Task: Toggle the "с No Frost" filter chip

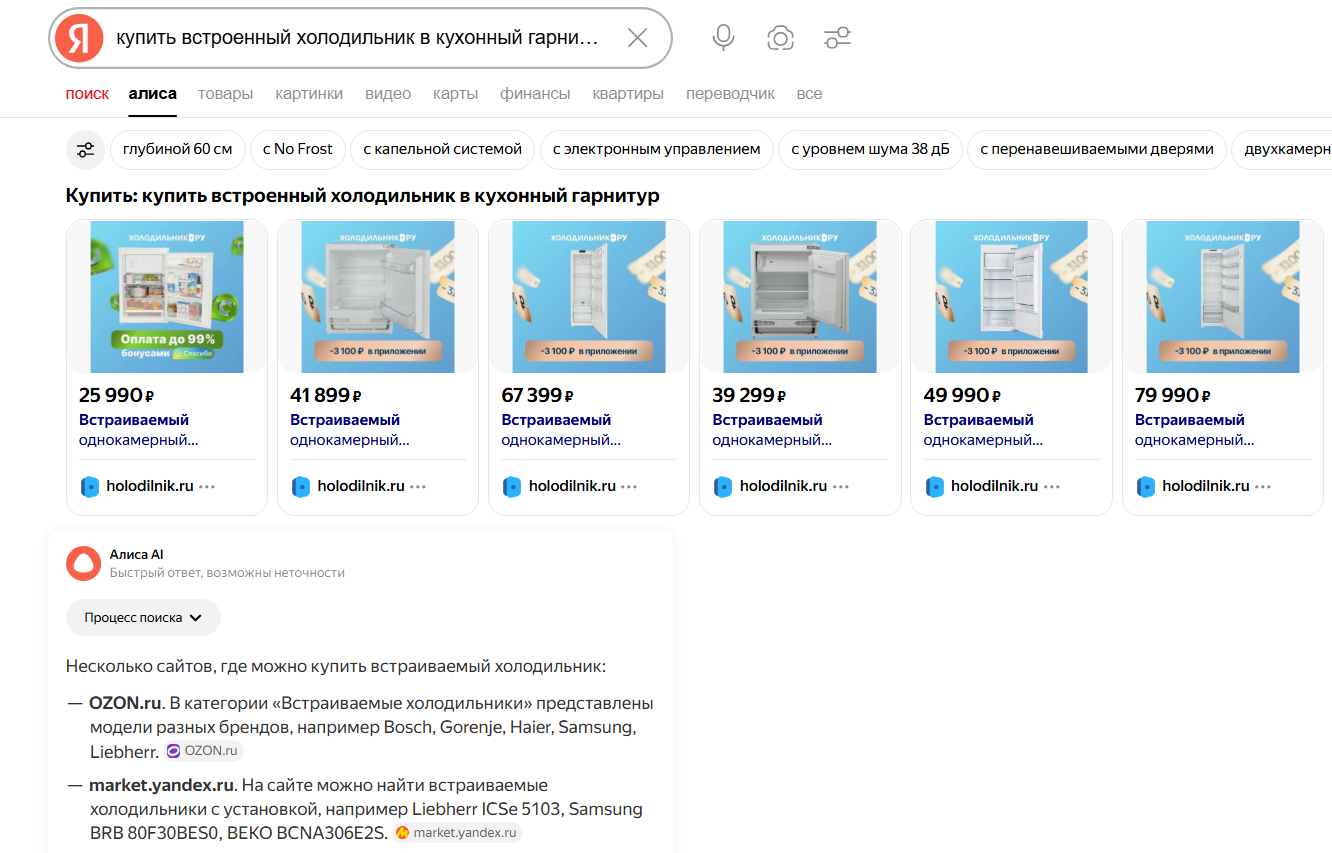Action: (x=297, y=149)
